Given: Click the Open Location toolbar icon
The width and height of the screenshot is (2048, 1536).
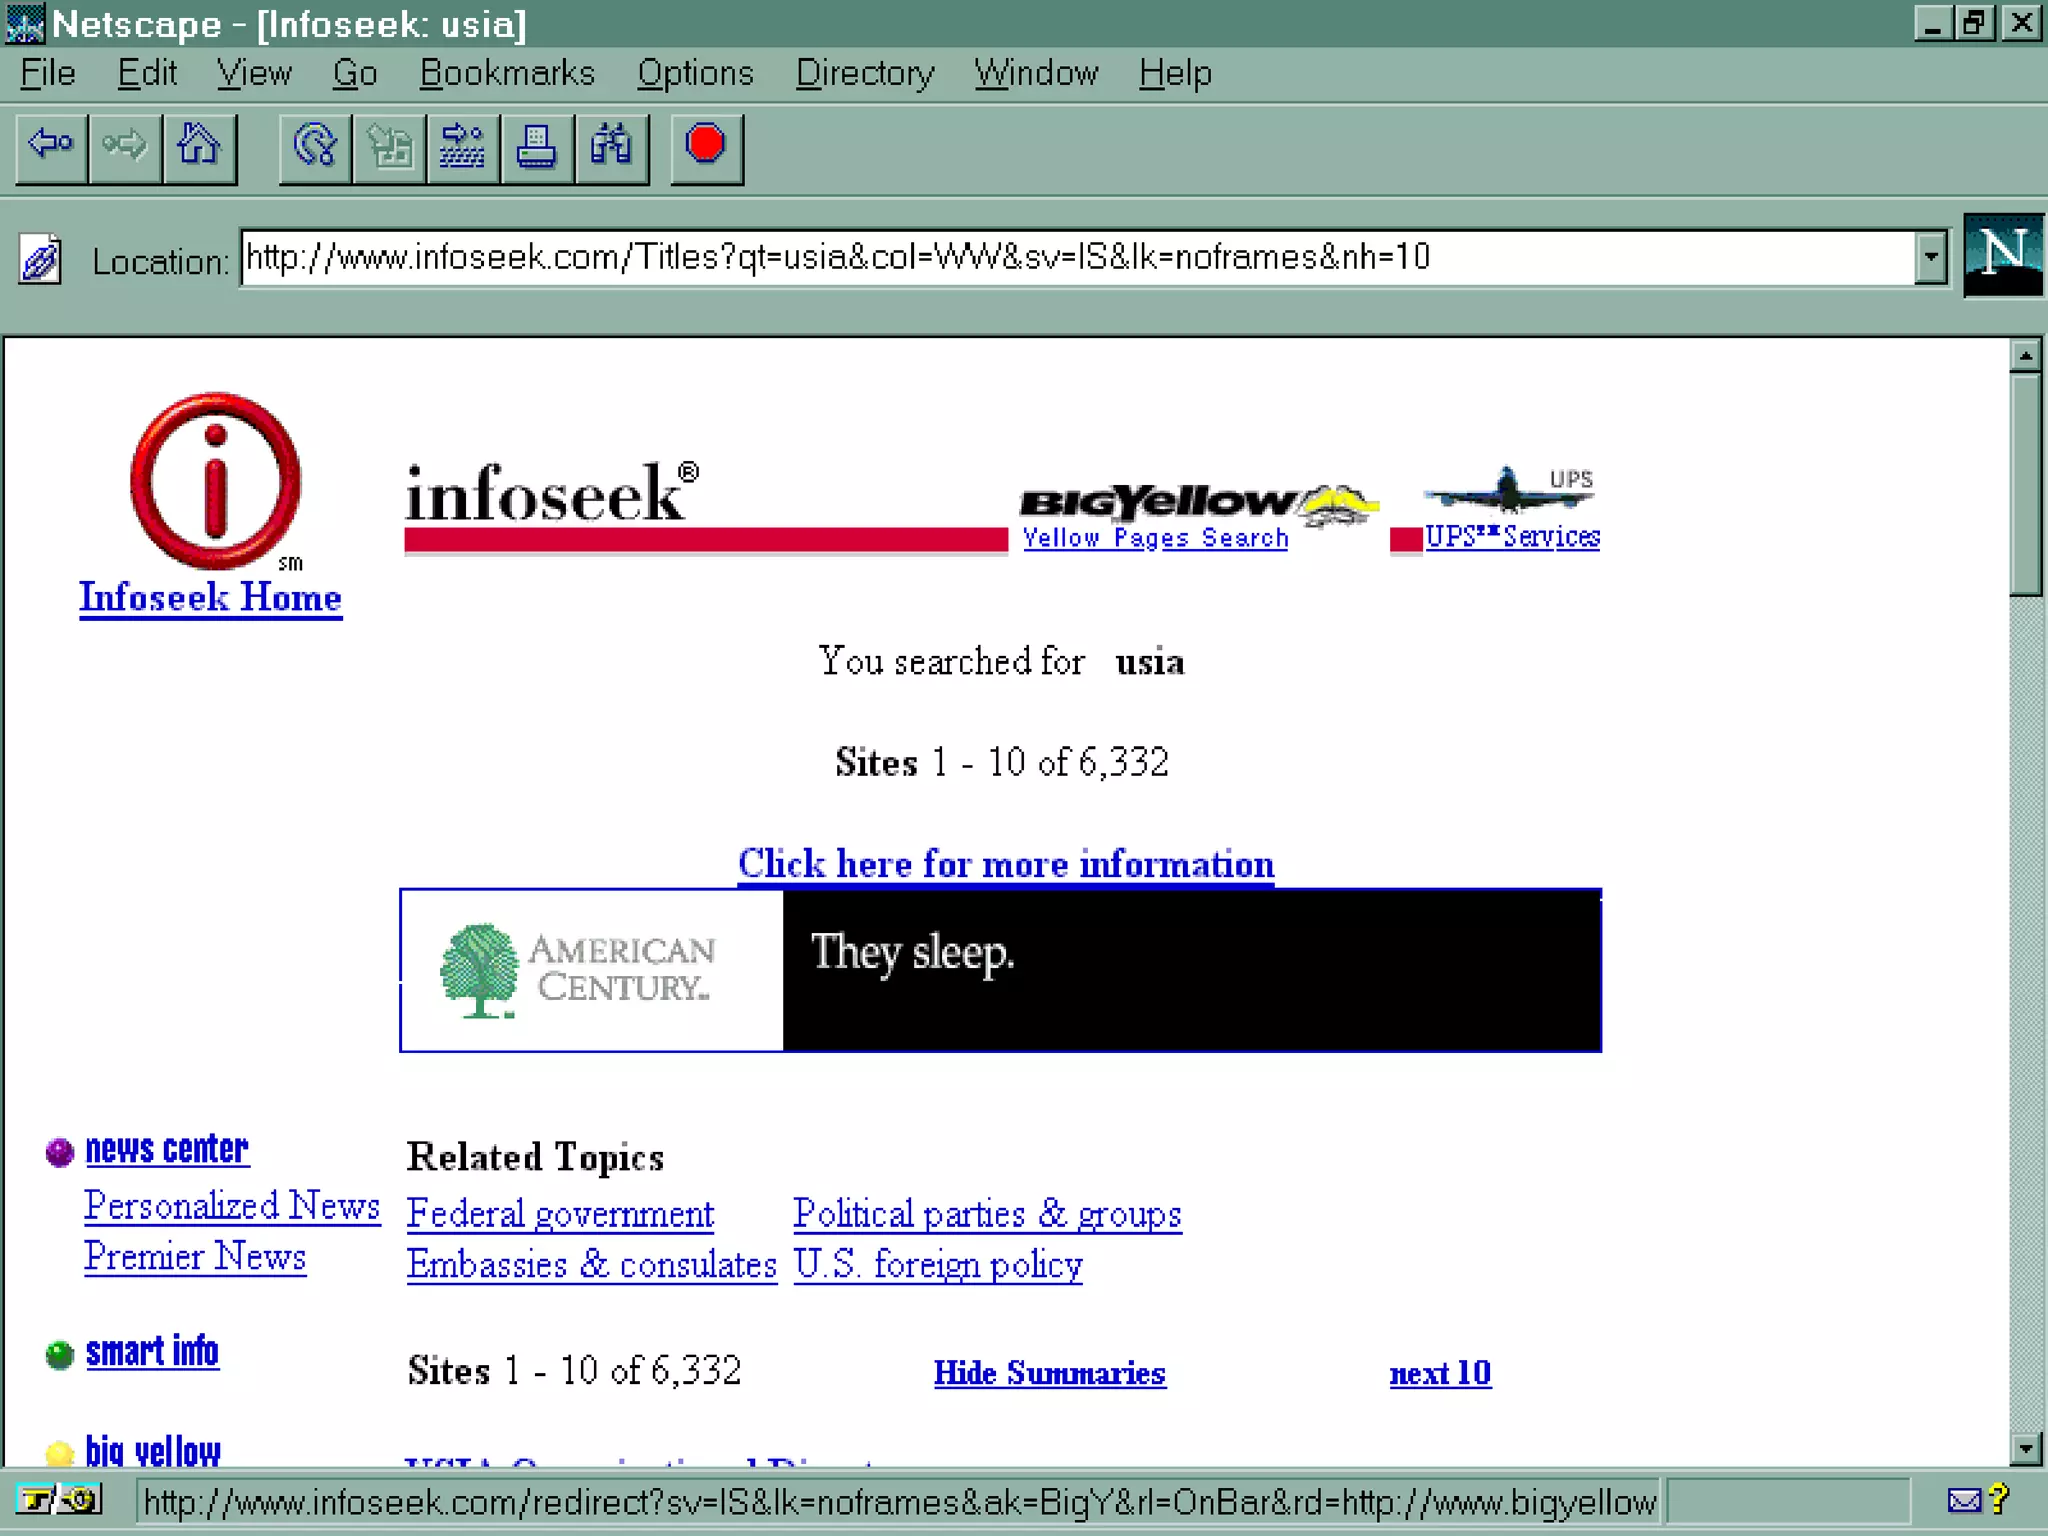Looking at the screenshot, I should tap(462, 148).
